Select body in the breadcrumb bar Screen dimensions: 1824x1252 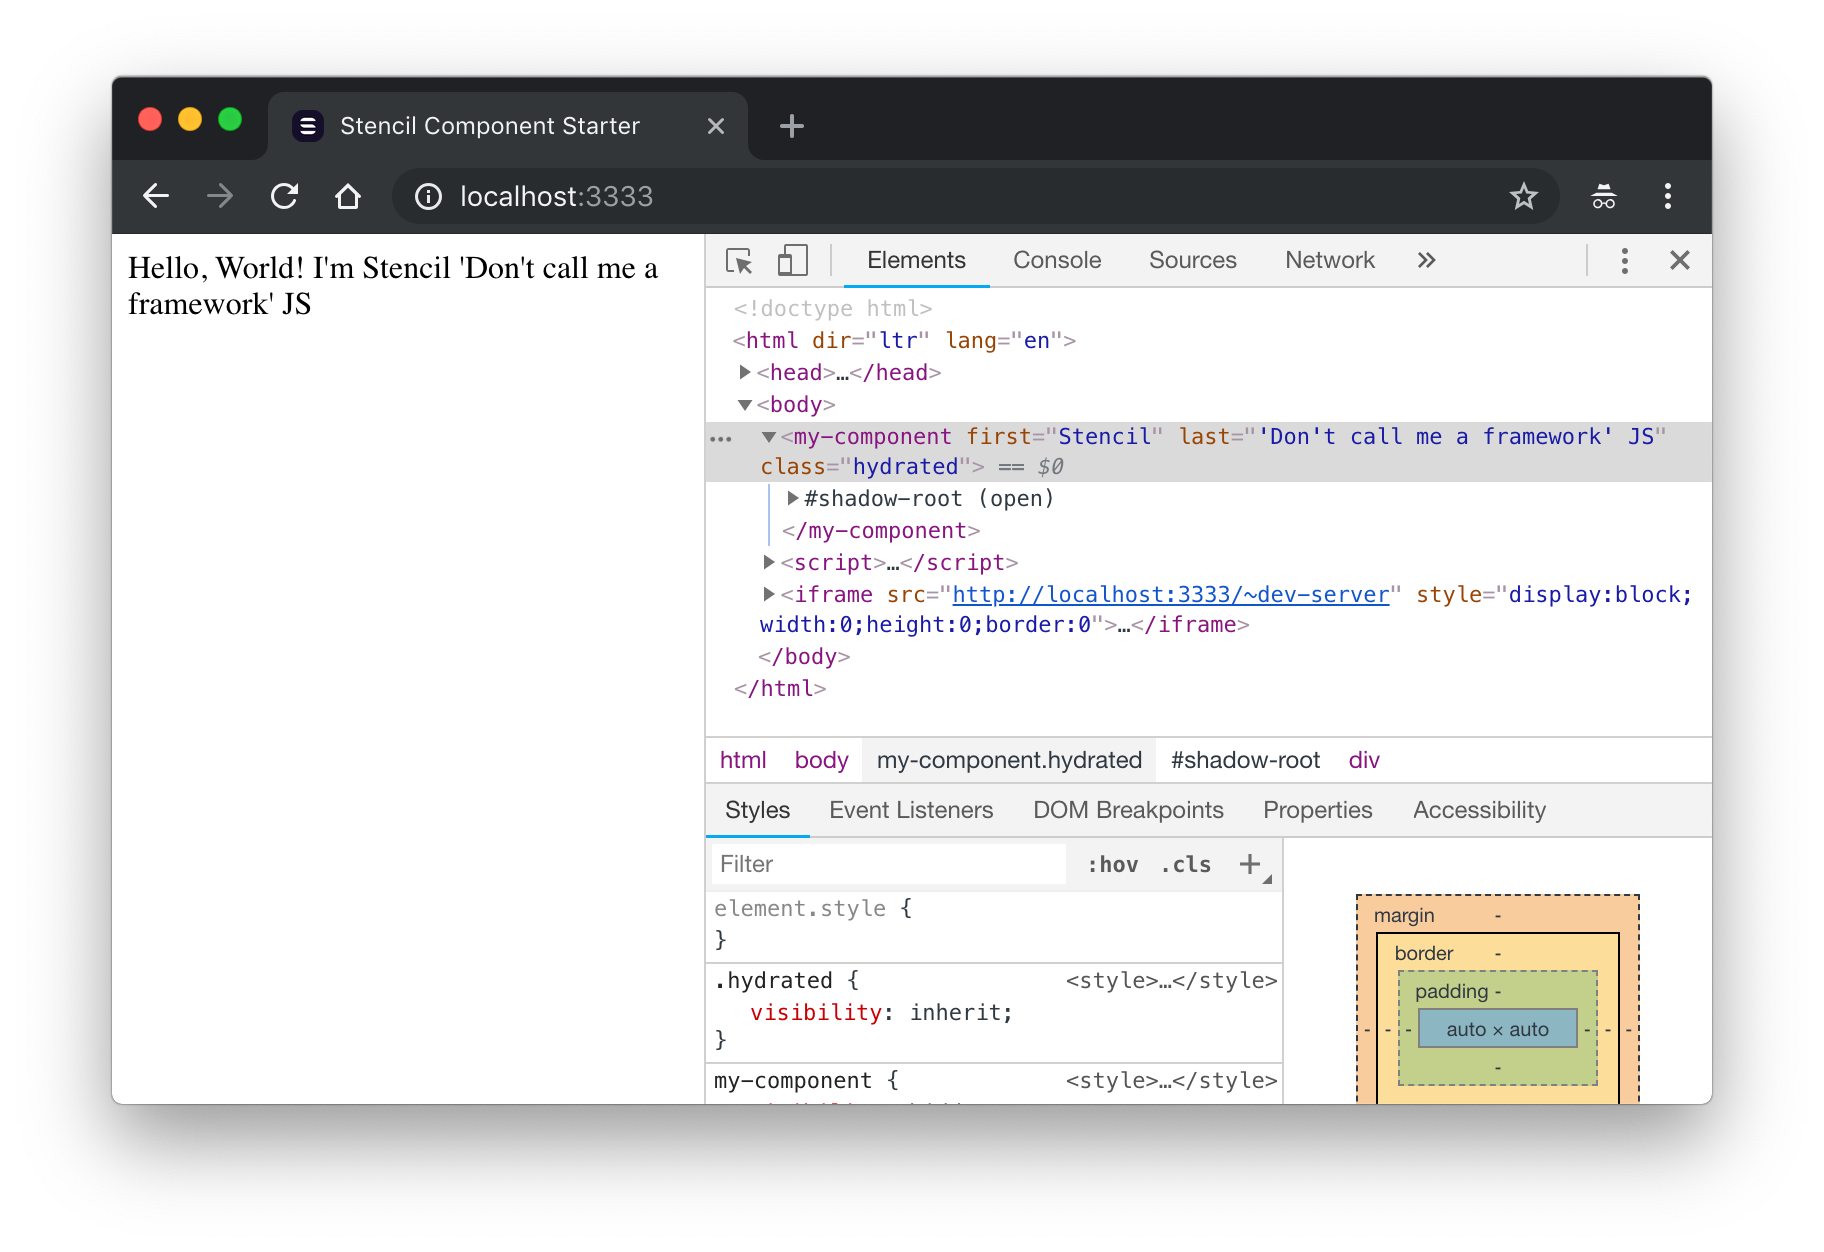821,760
